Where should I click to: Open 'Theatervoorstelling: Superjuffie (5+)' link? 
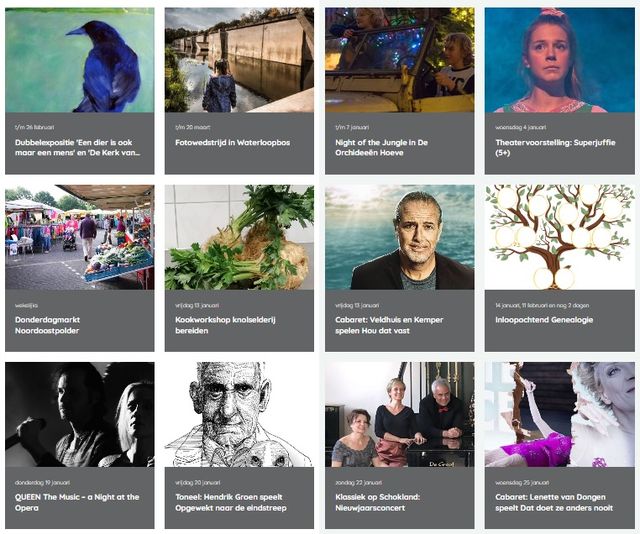pyautogui.click(x=555, y=147)
